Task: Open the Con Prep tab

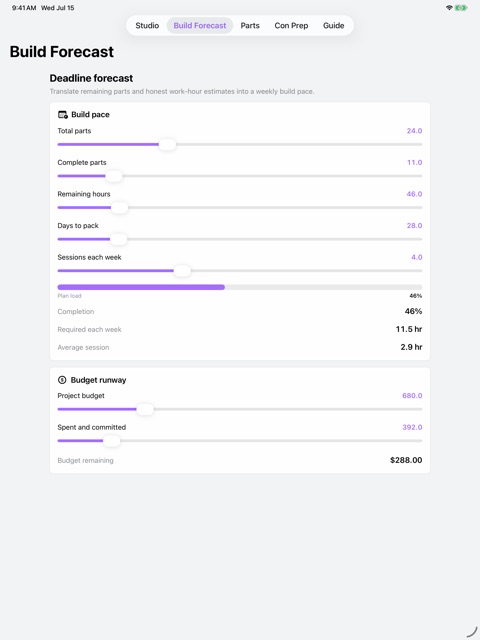Action: pos(291,25)
